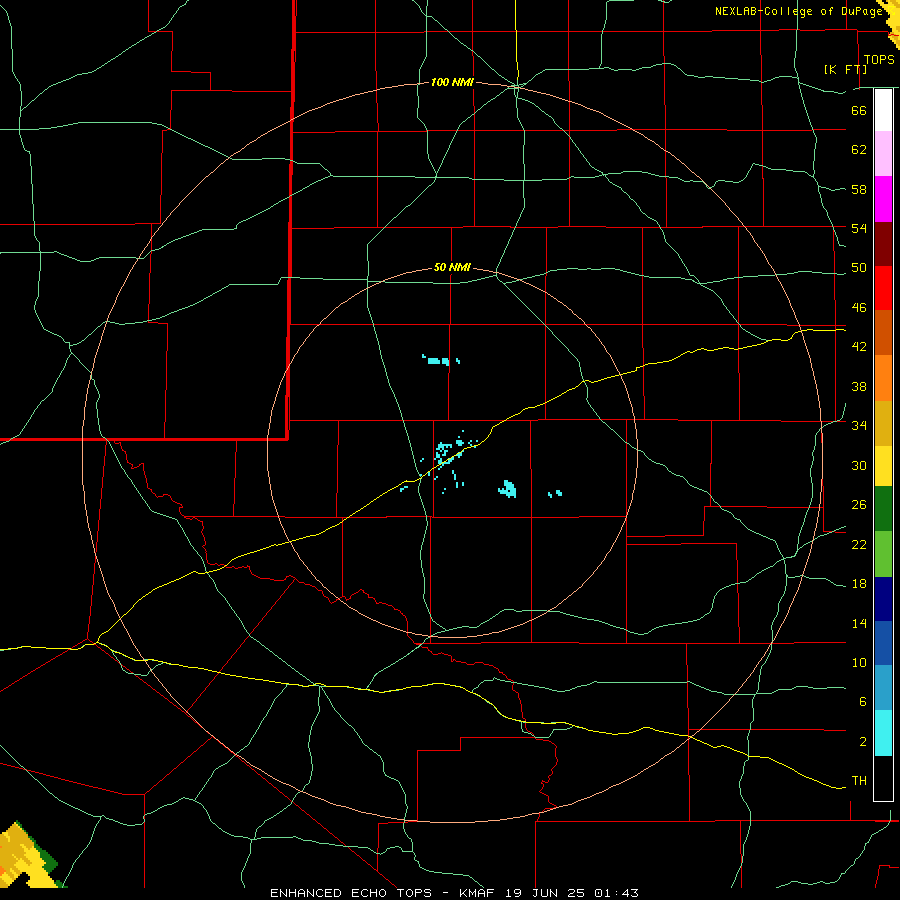Screen dimensions: 900x900
Task: Click the 58 scale value
Action: coord(859,189)
